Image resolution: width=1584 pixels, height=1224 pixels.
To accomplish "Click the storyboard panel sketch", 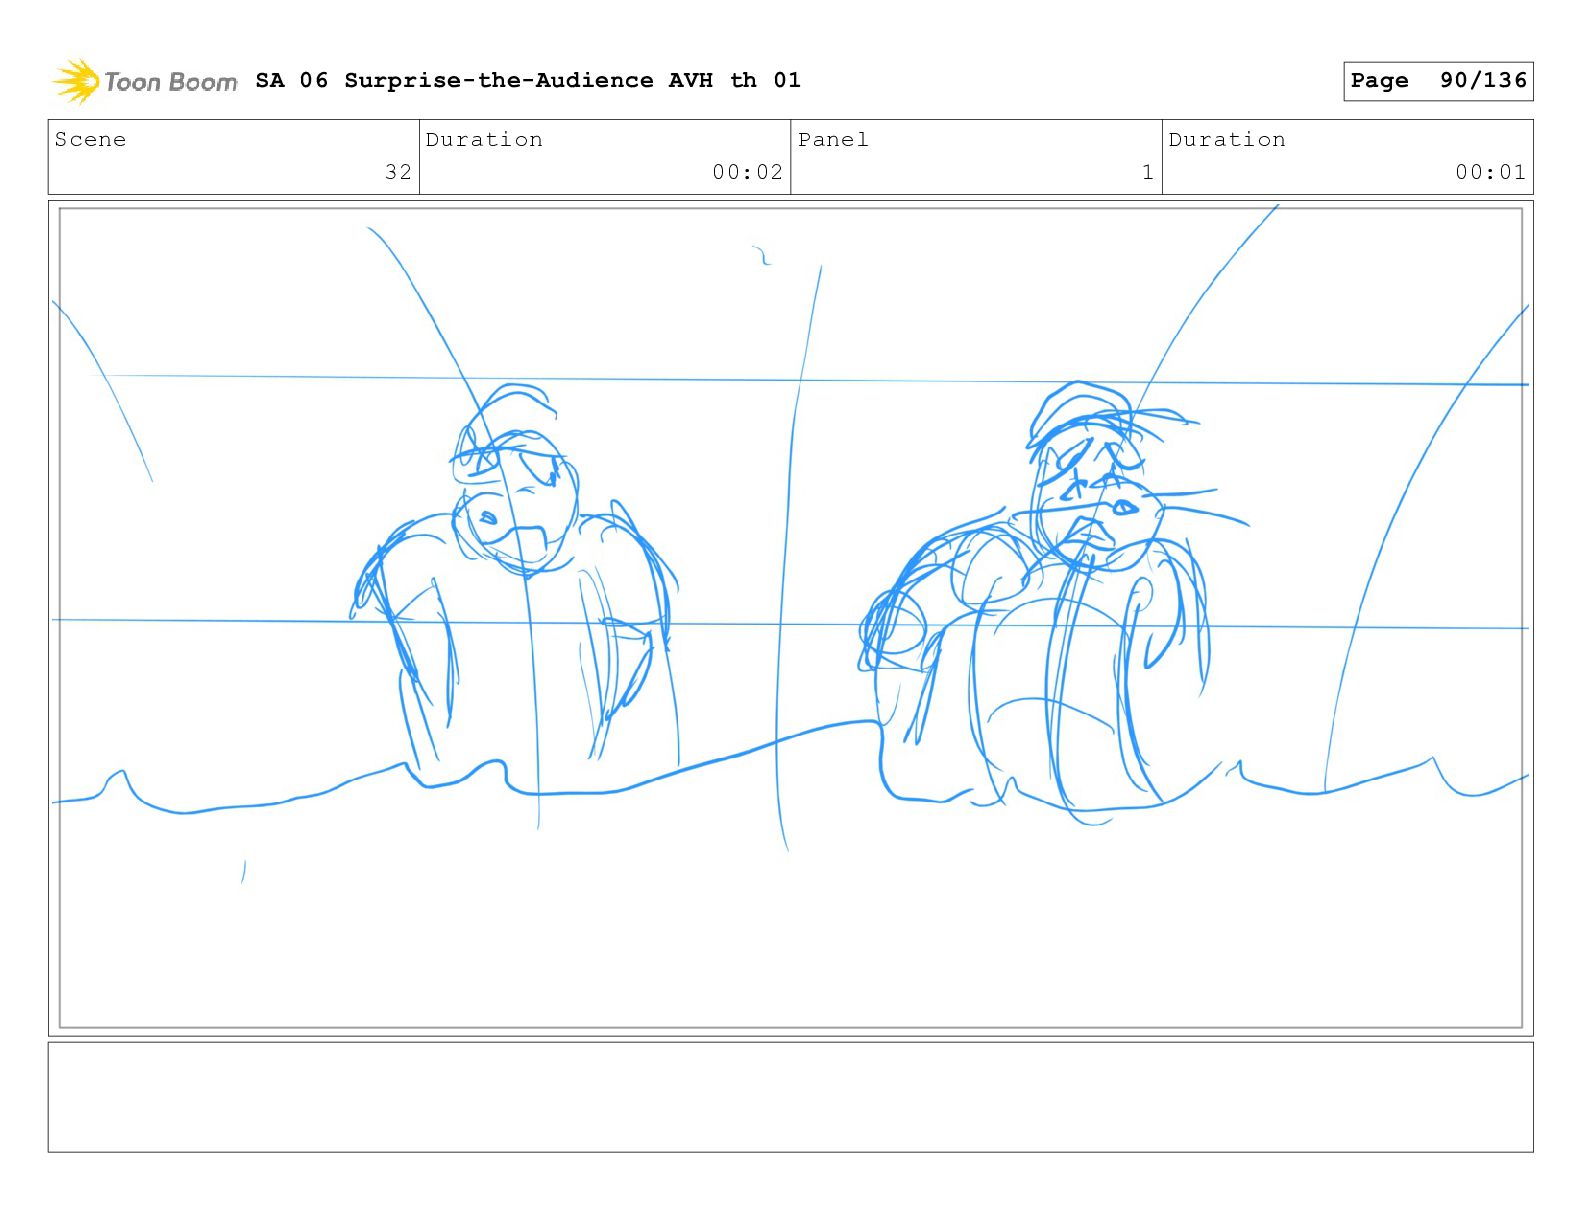I will [x=791, y=618].
